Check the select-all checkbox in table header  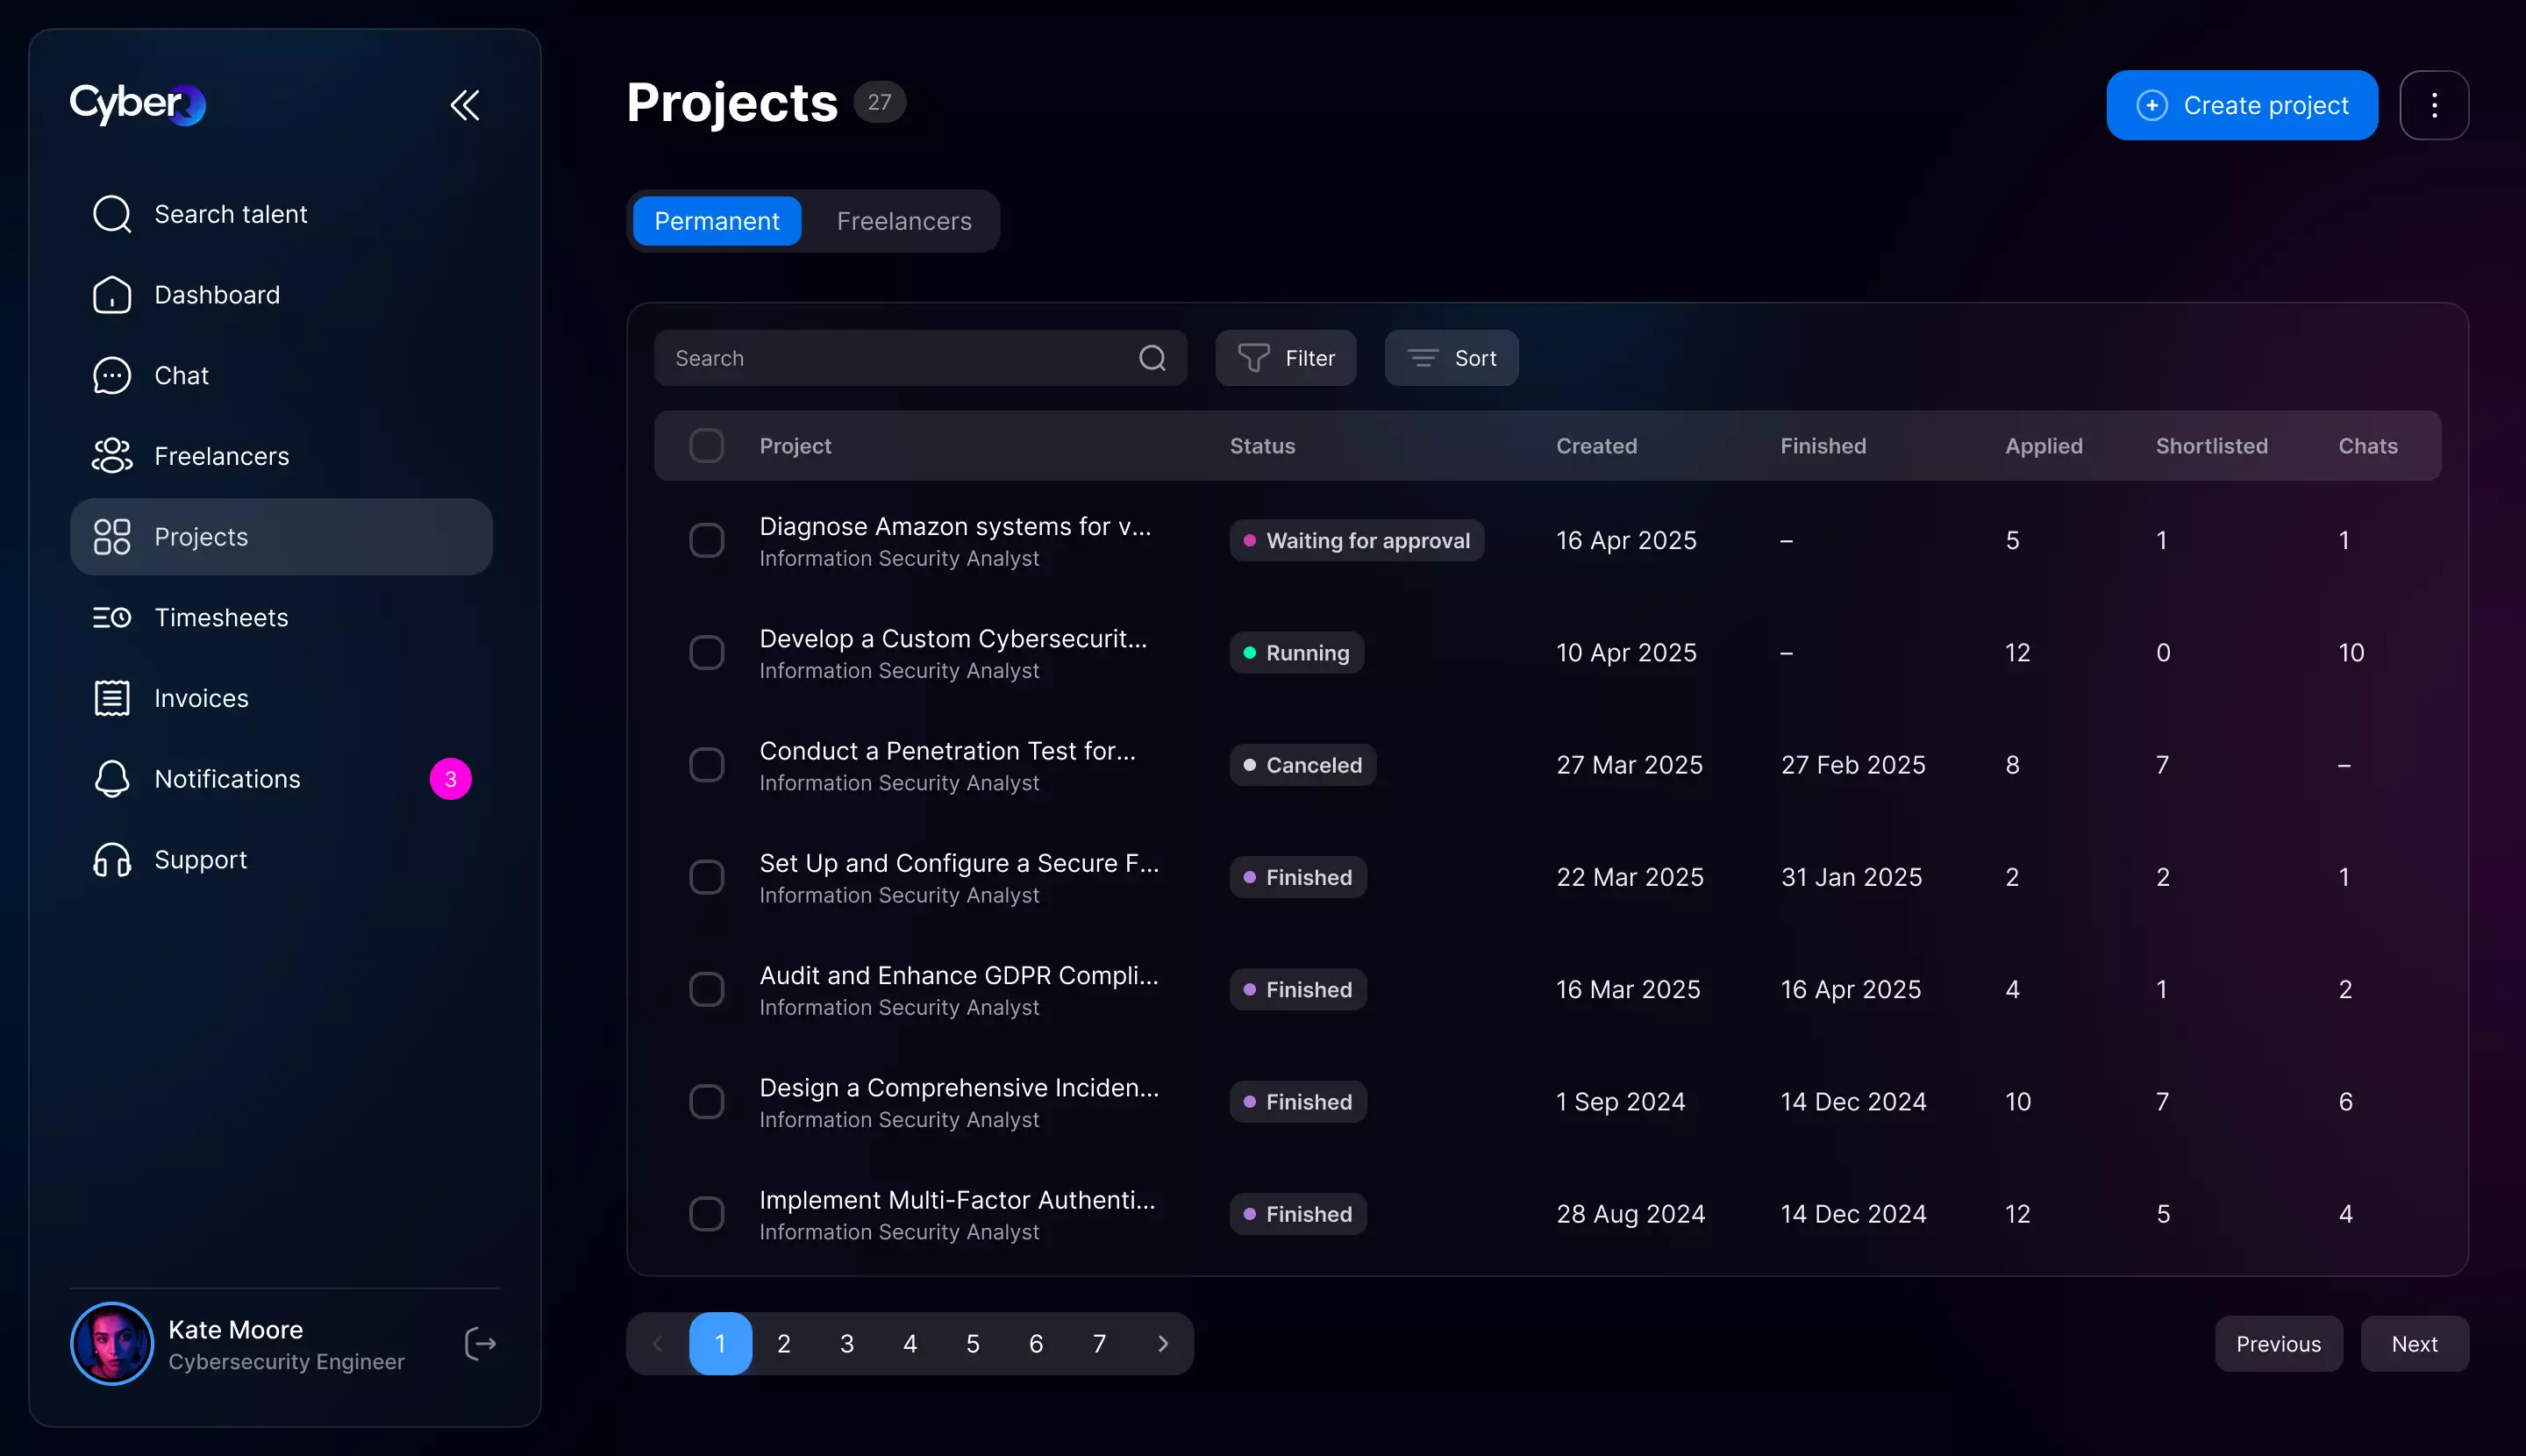706,446
